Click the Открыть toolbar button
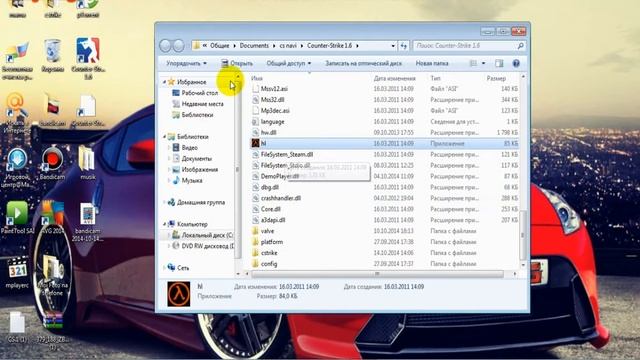Screen dimensions: 640x360 click(237, 63)
